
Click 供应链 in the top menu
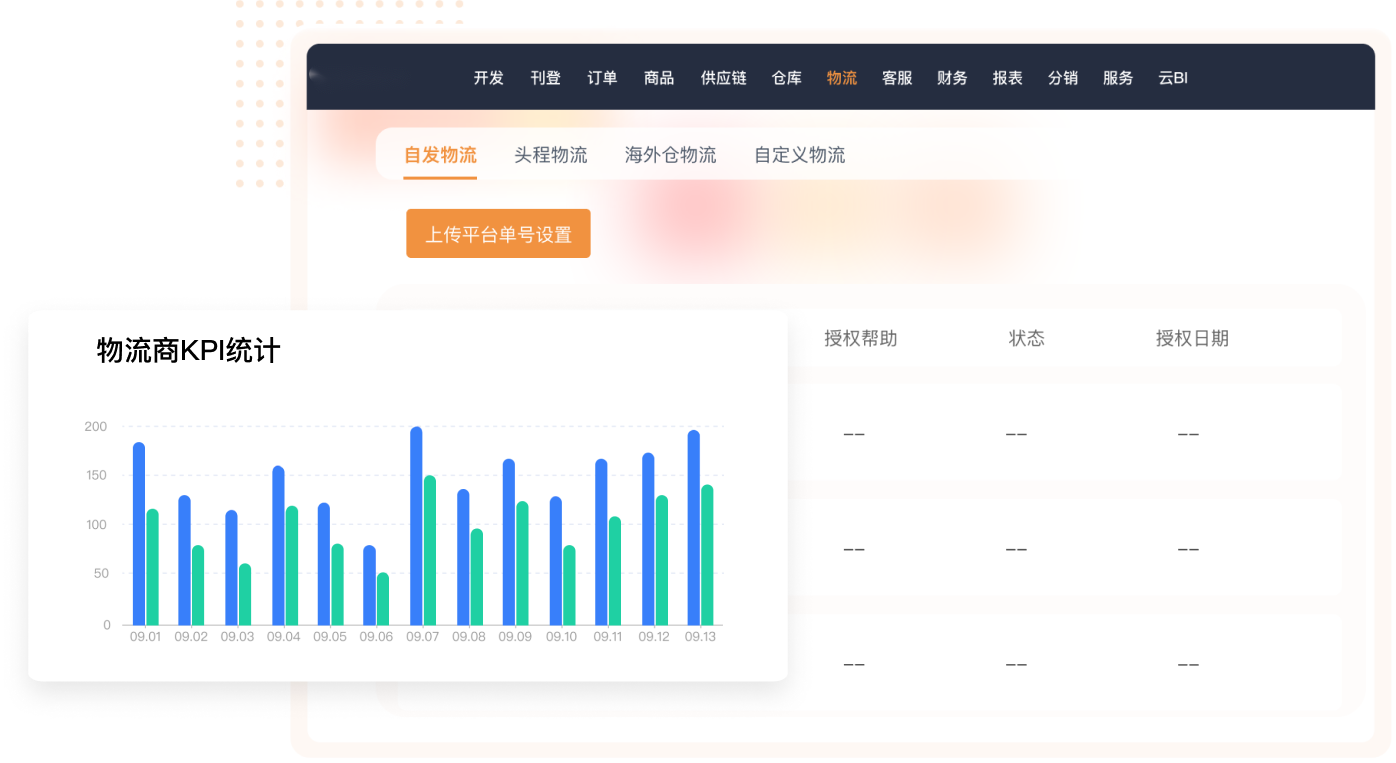(723, 78)
